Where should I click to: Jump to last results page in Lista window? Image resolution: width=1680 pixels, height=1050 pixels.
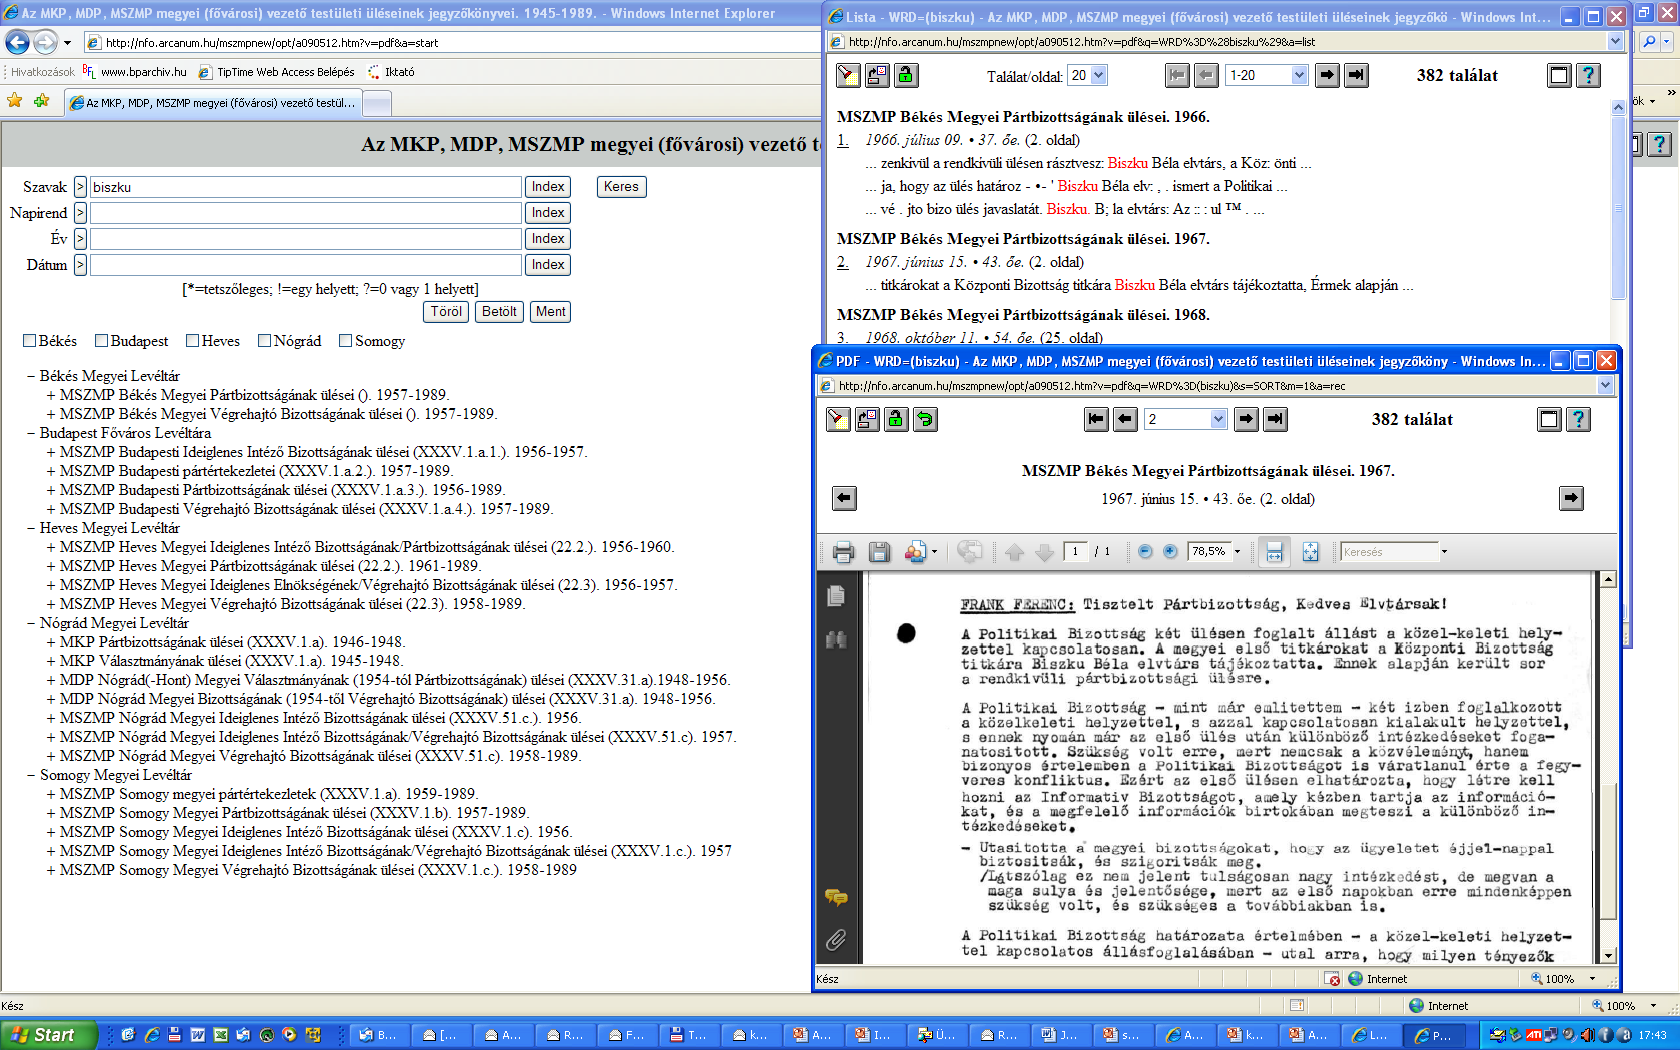(x=1356, y=75)
